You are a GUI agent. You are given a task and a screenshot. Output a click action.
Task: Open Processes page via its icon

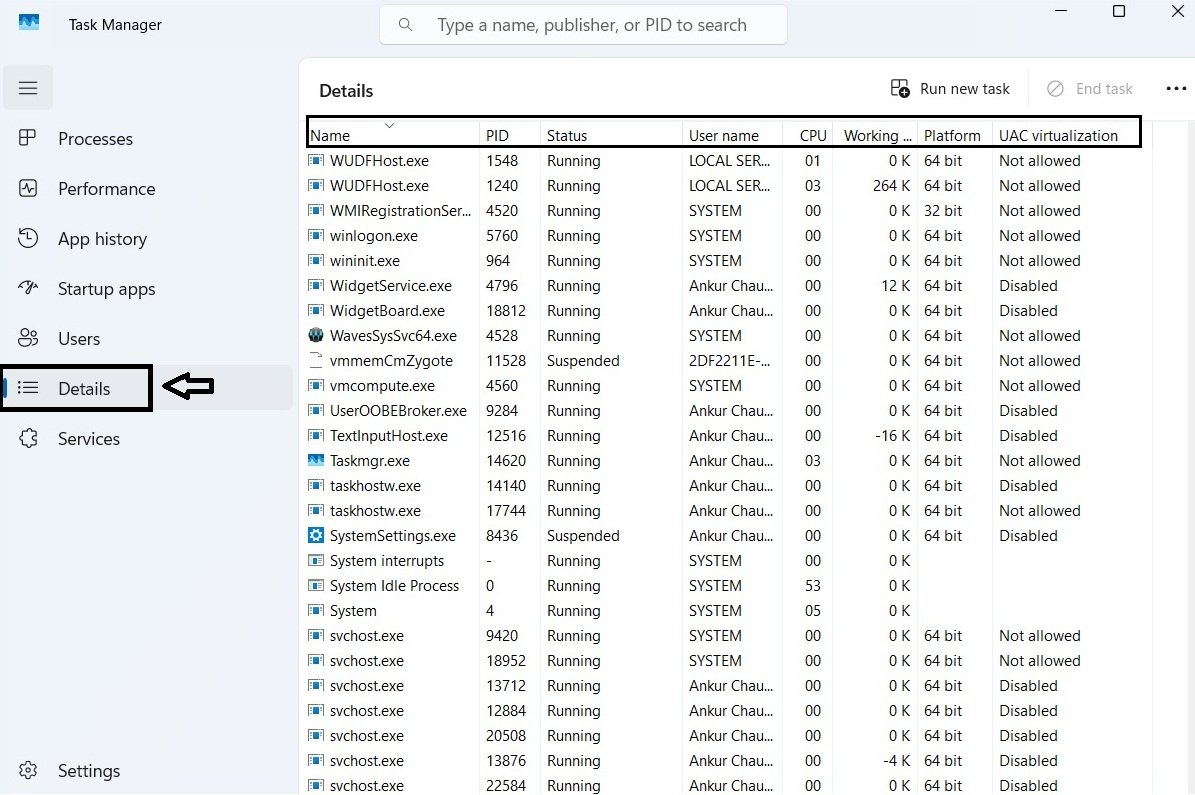[x=27, y=138]
